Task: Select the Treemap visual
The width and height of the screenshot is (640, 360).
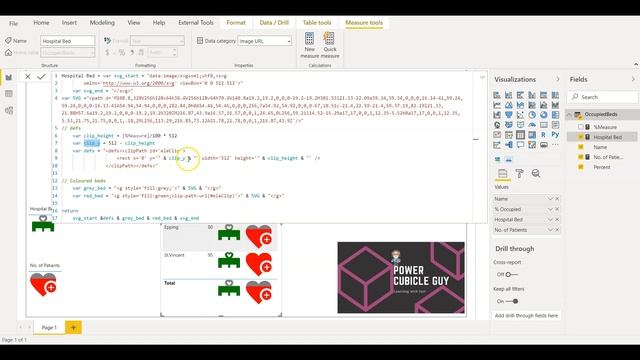Action: (556, 115)
